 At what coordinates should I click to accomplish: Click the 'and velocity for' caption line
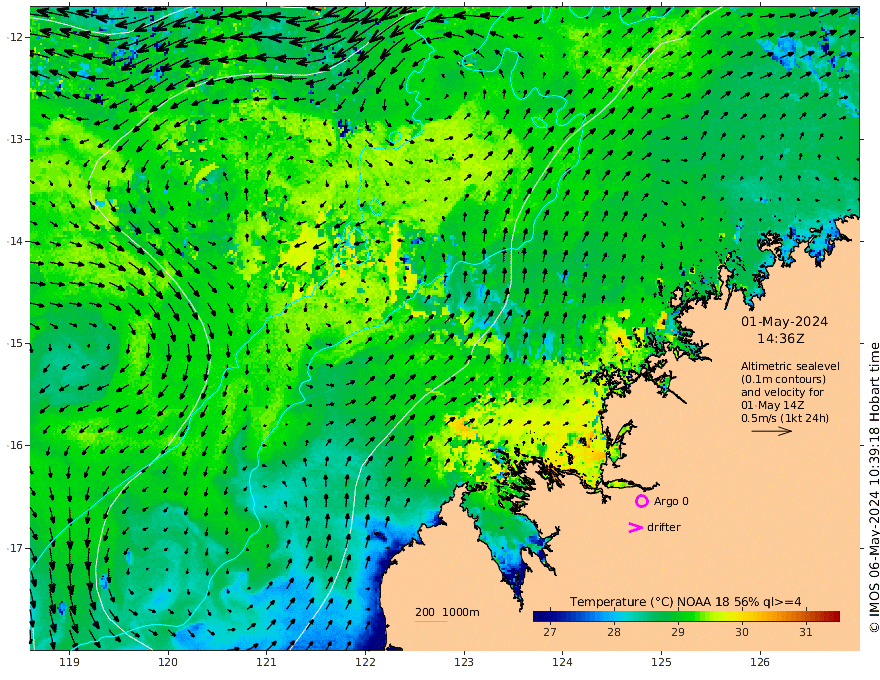[x=782, y=392]
